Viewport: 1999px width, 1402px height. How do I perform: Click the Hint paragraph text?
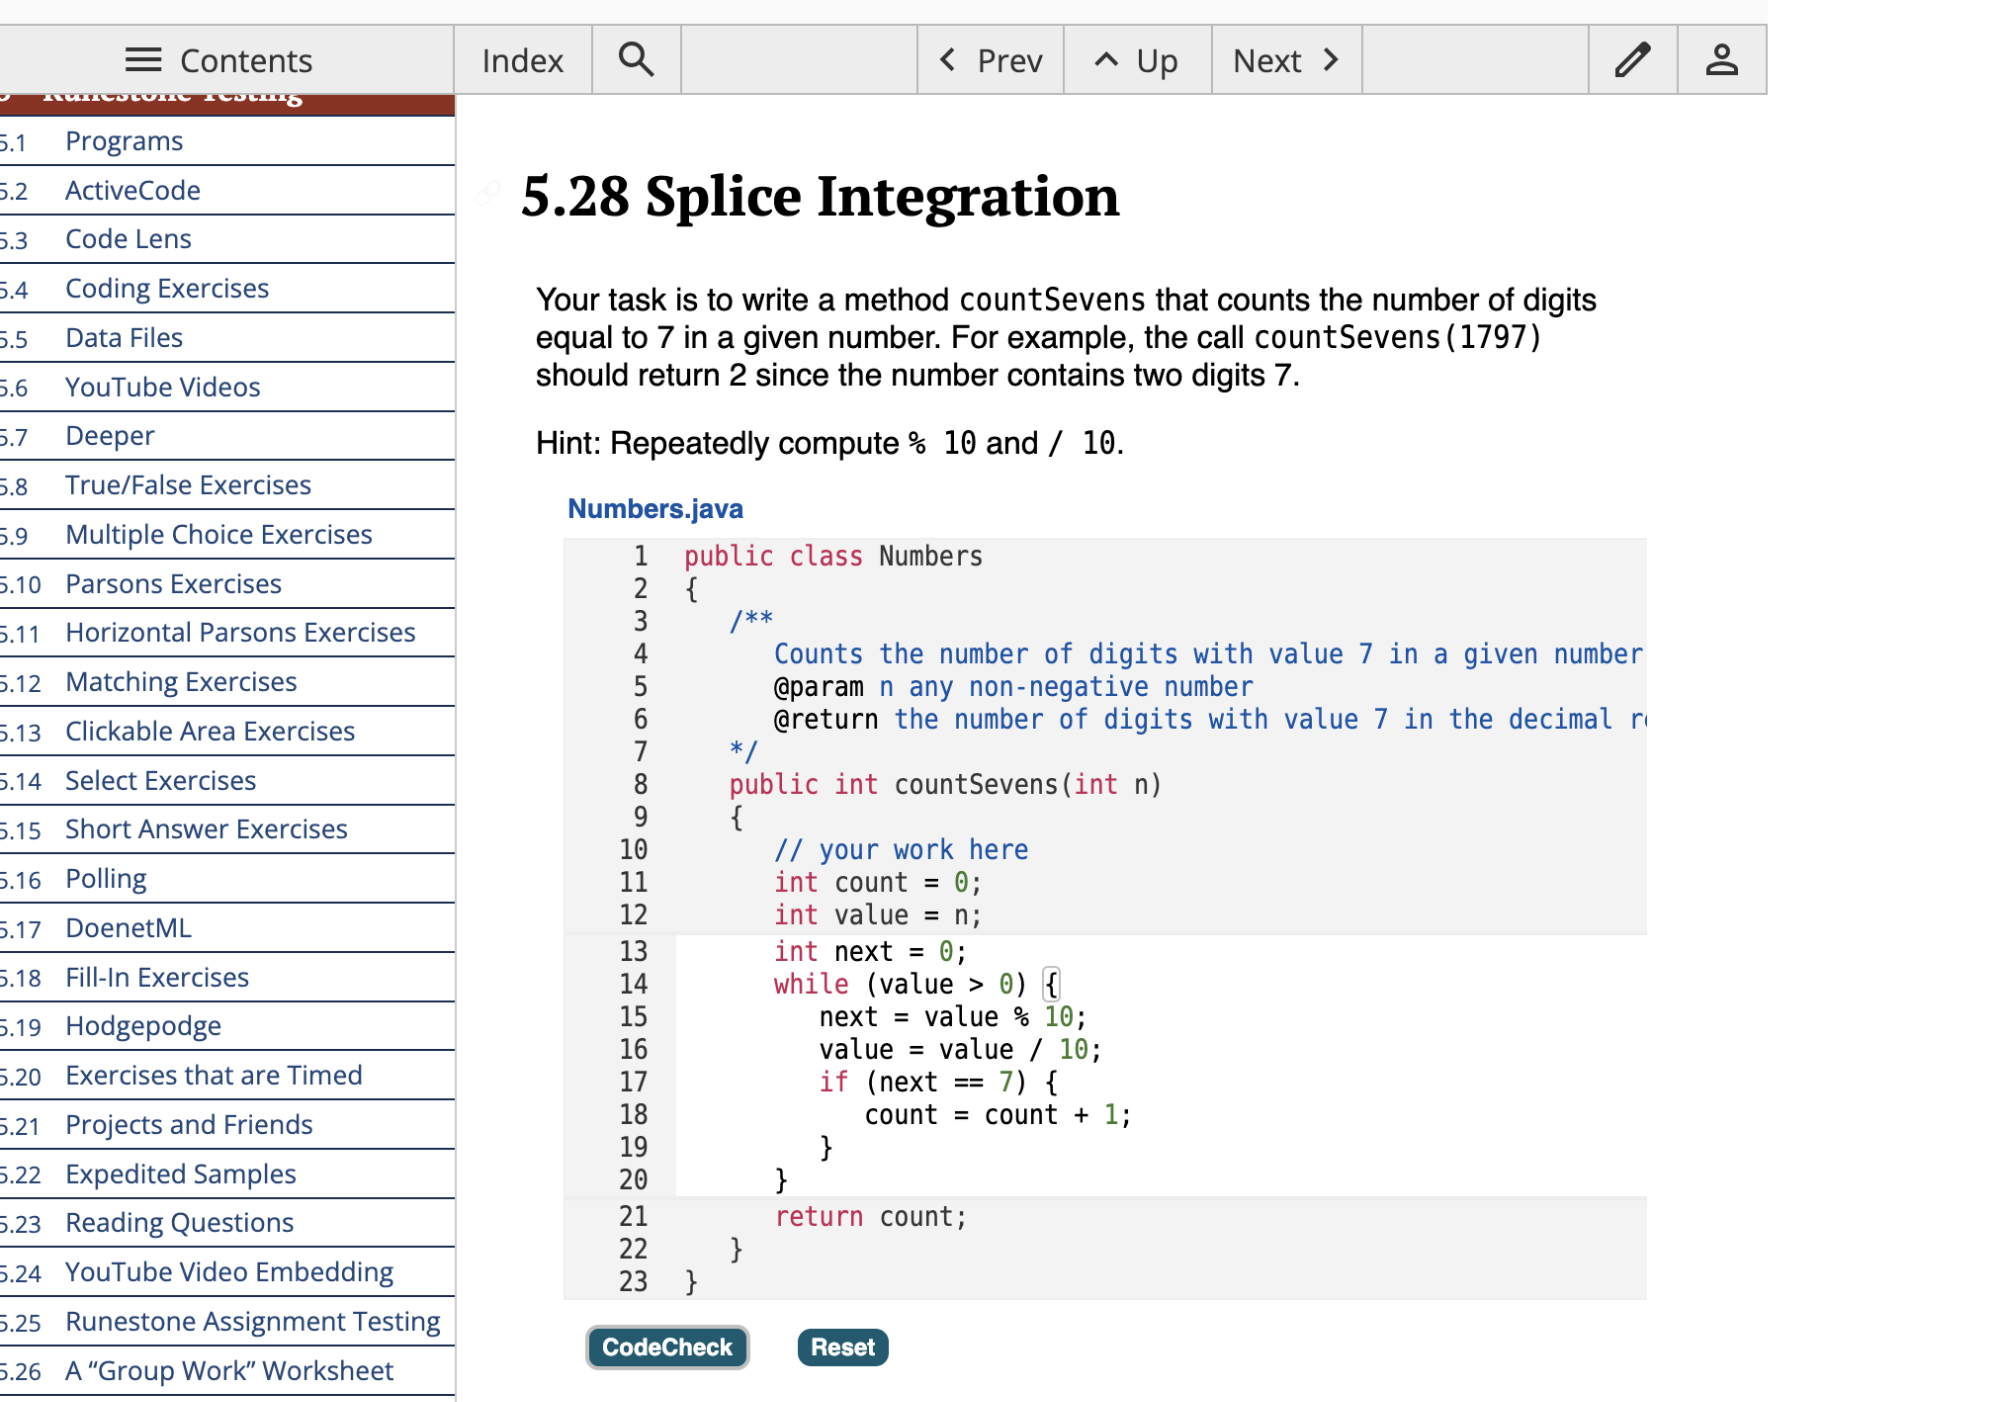pos(830,443)
